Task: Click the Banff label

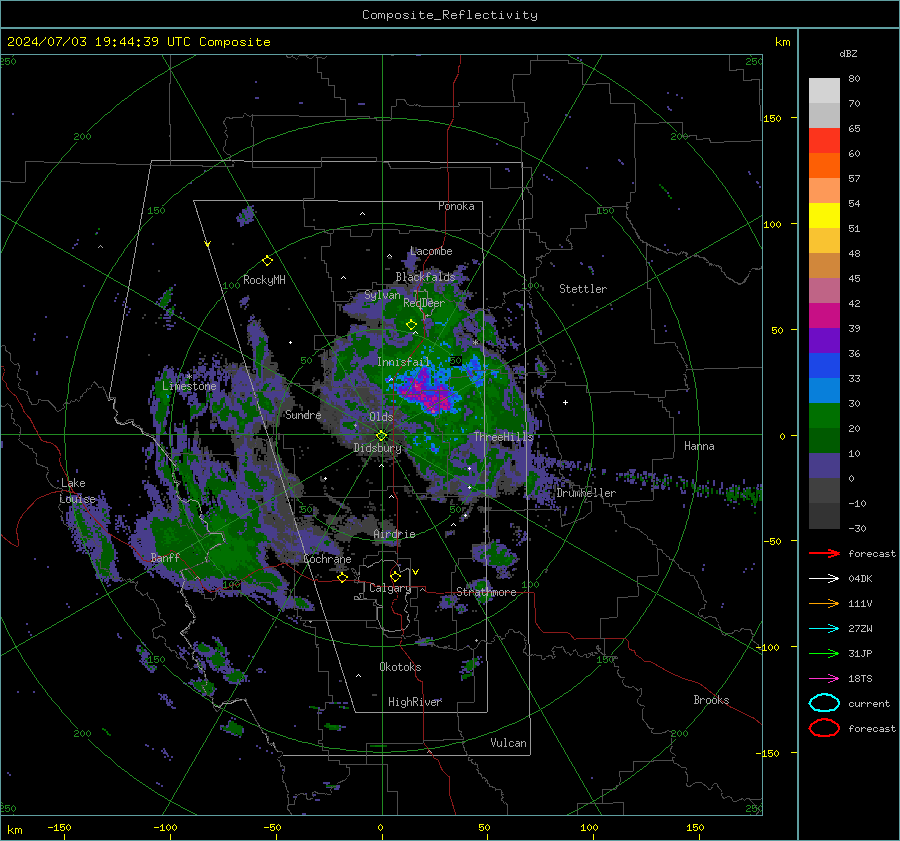Action: (x=165, y=557)
